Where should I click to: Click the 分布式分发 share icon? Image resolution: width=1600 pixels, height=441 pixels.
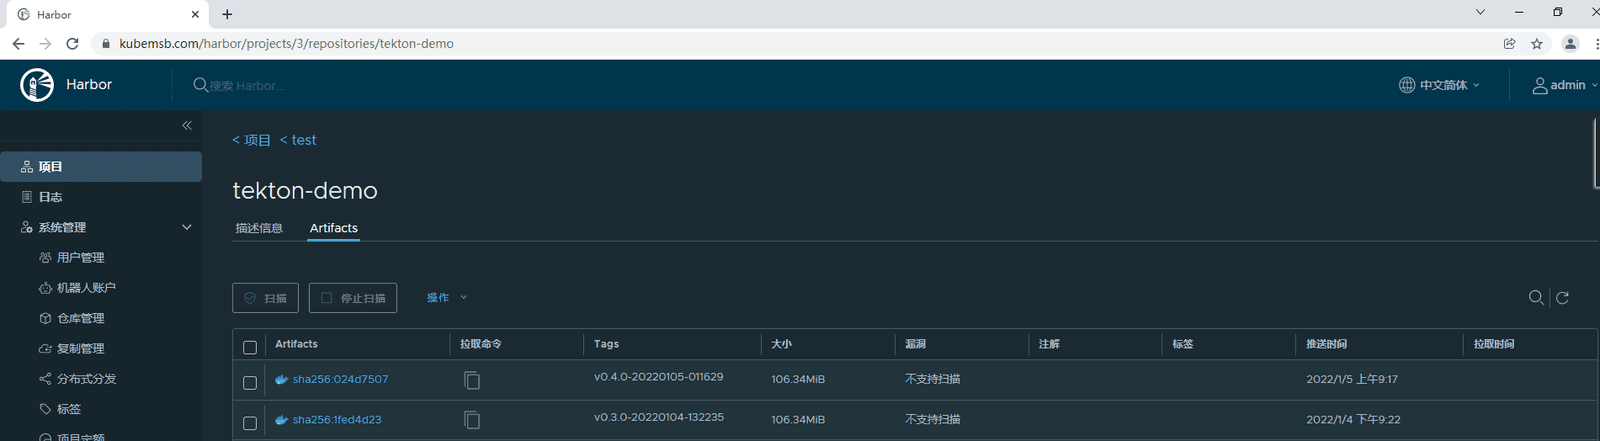pyautogui.click(x=45, y=379)
